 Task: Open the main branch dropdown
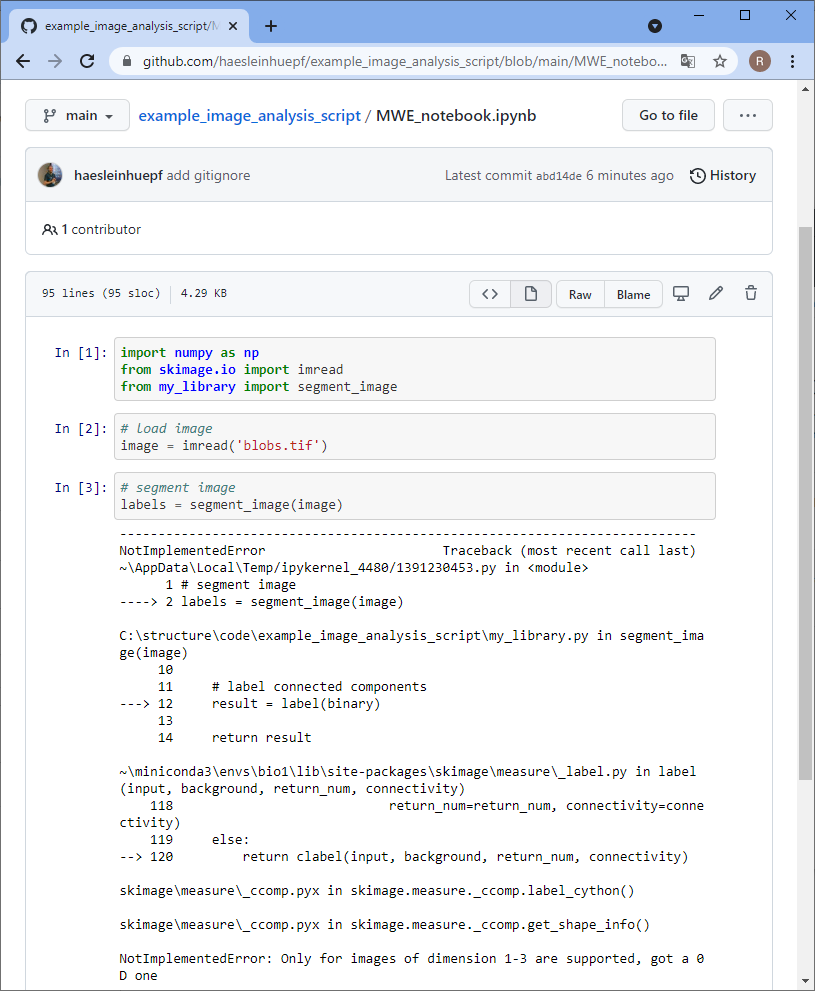(x=77, y=115)
